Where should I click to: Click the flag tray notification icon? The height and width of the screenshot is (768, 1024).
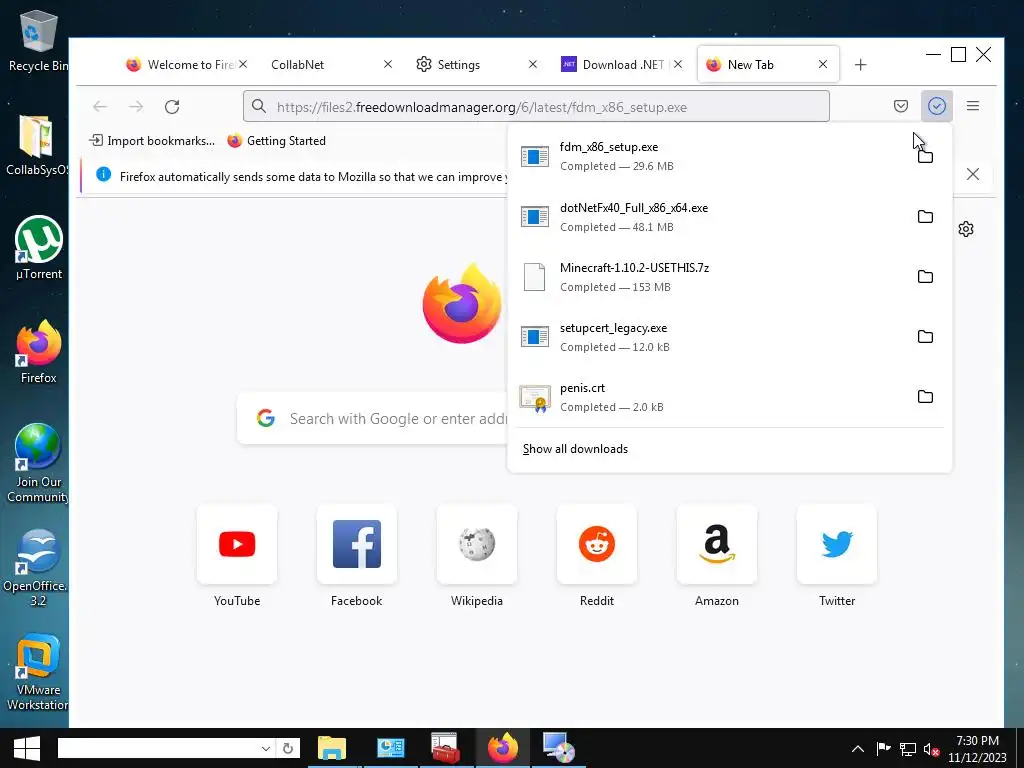(x=883, y=749)
